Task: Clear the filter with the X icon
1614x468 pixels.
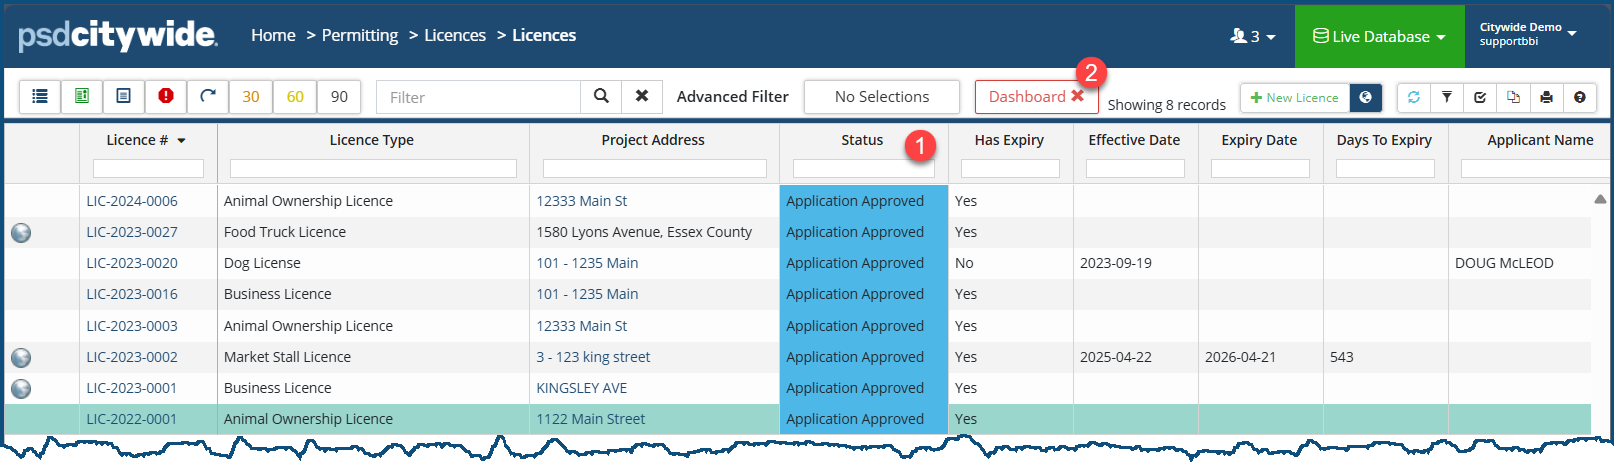Action: pyautogui.click(x=642, y=97)
